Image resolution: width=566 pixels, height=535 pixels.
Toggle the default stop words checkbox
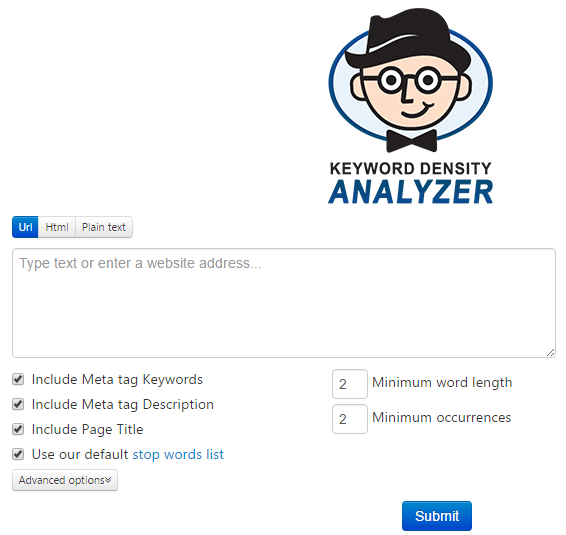[x=18, y=454]
